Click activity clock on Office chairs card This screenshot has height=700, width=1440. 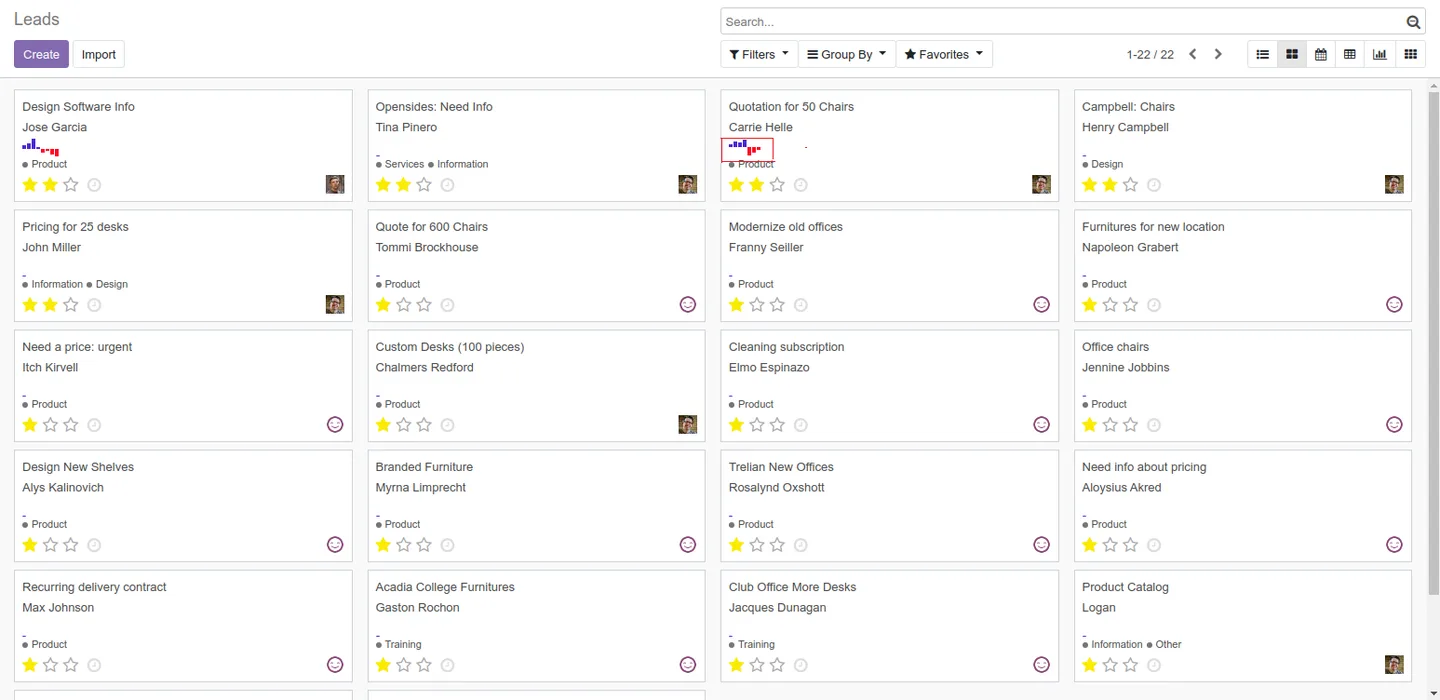pos(1153,425)
